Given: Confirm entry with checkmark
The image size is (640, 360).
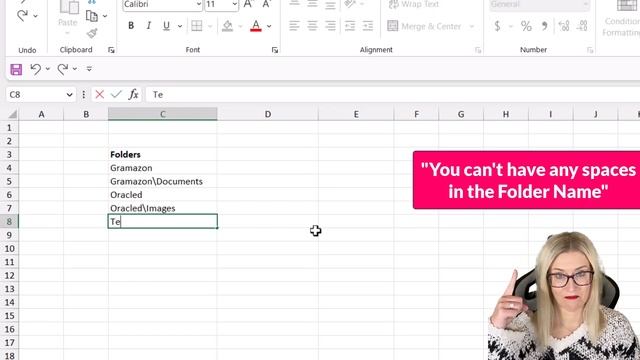Looking at the screenshot, I should [116, 95].
